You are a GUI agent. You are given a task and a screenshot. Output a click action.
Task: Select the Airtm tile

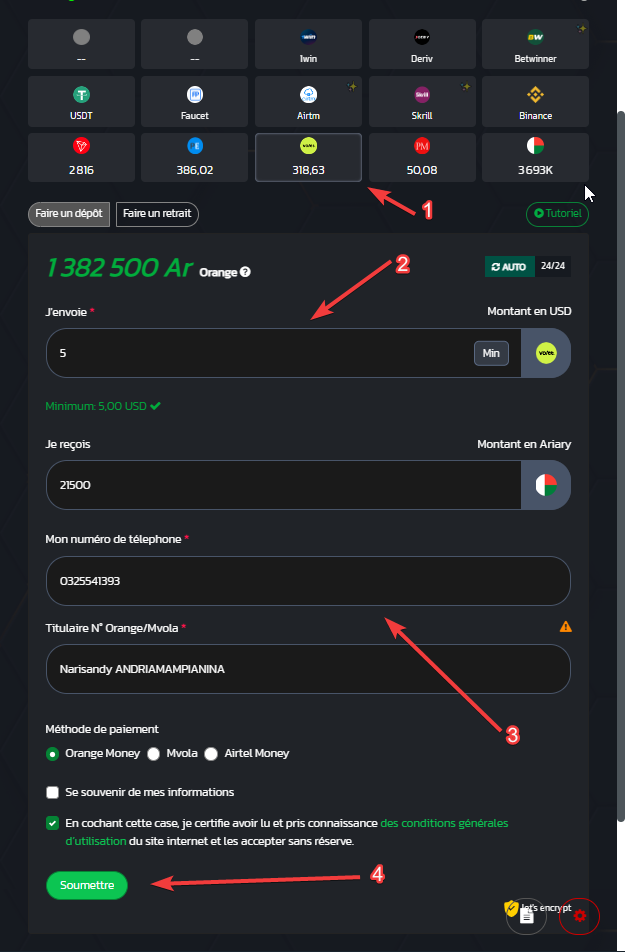point(308,101)
